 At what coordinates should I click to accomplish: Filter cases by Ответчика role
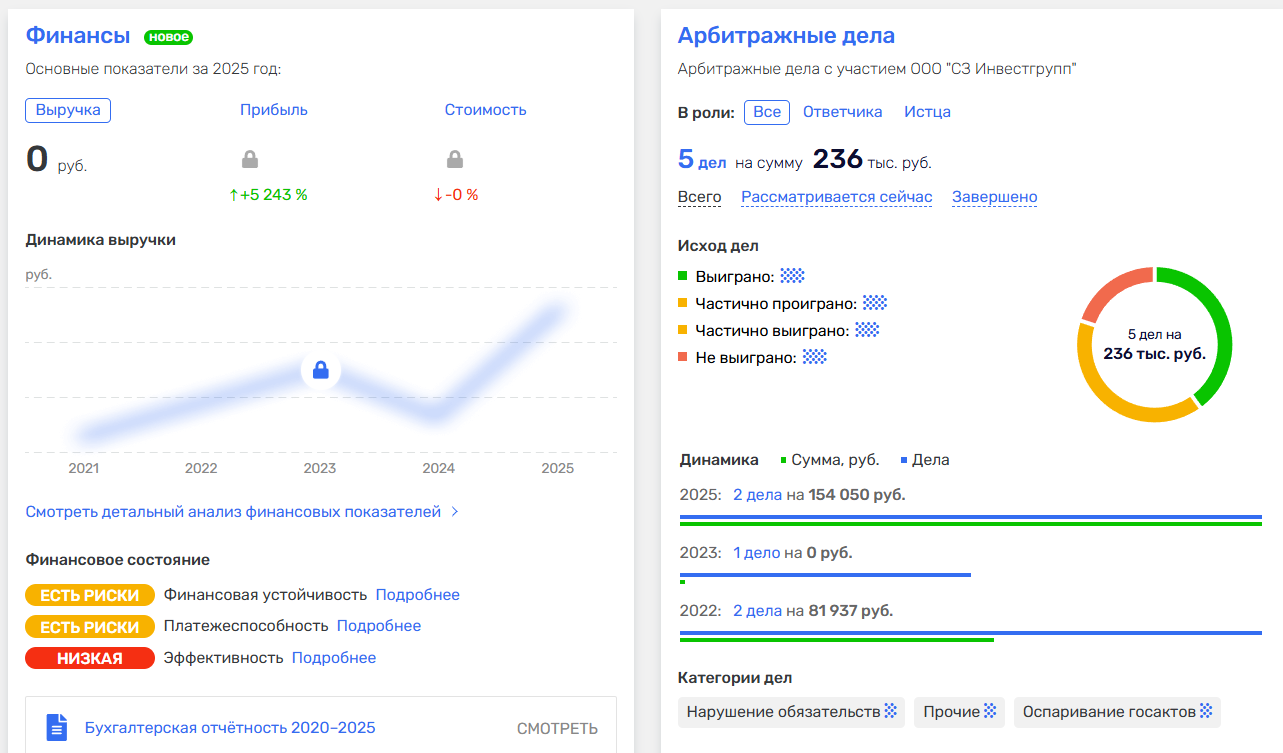tap(842, 112)
